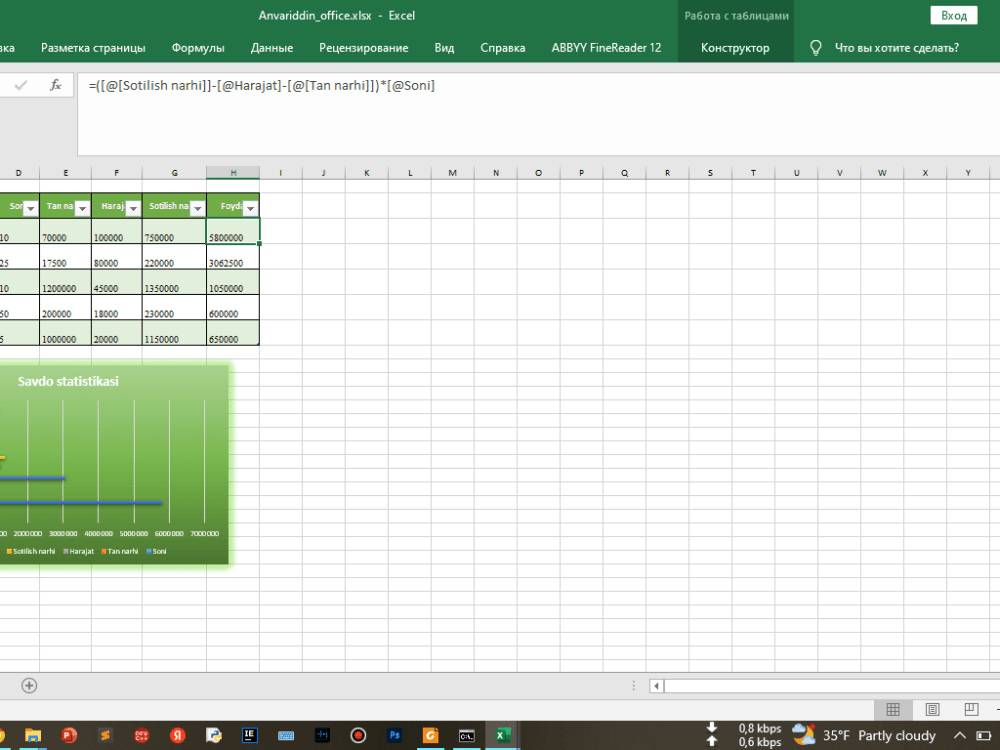
Task: Open the Sotilish narhi column filter dropdown
Action: pos(198,208)
